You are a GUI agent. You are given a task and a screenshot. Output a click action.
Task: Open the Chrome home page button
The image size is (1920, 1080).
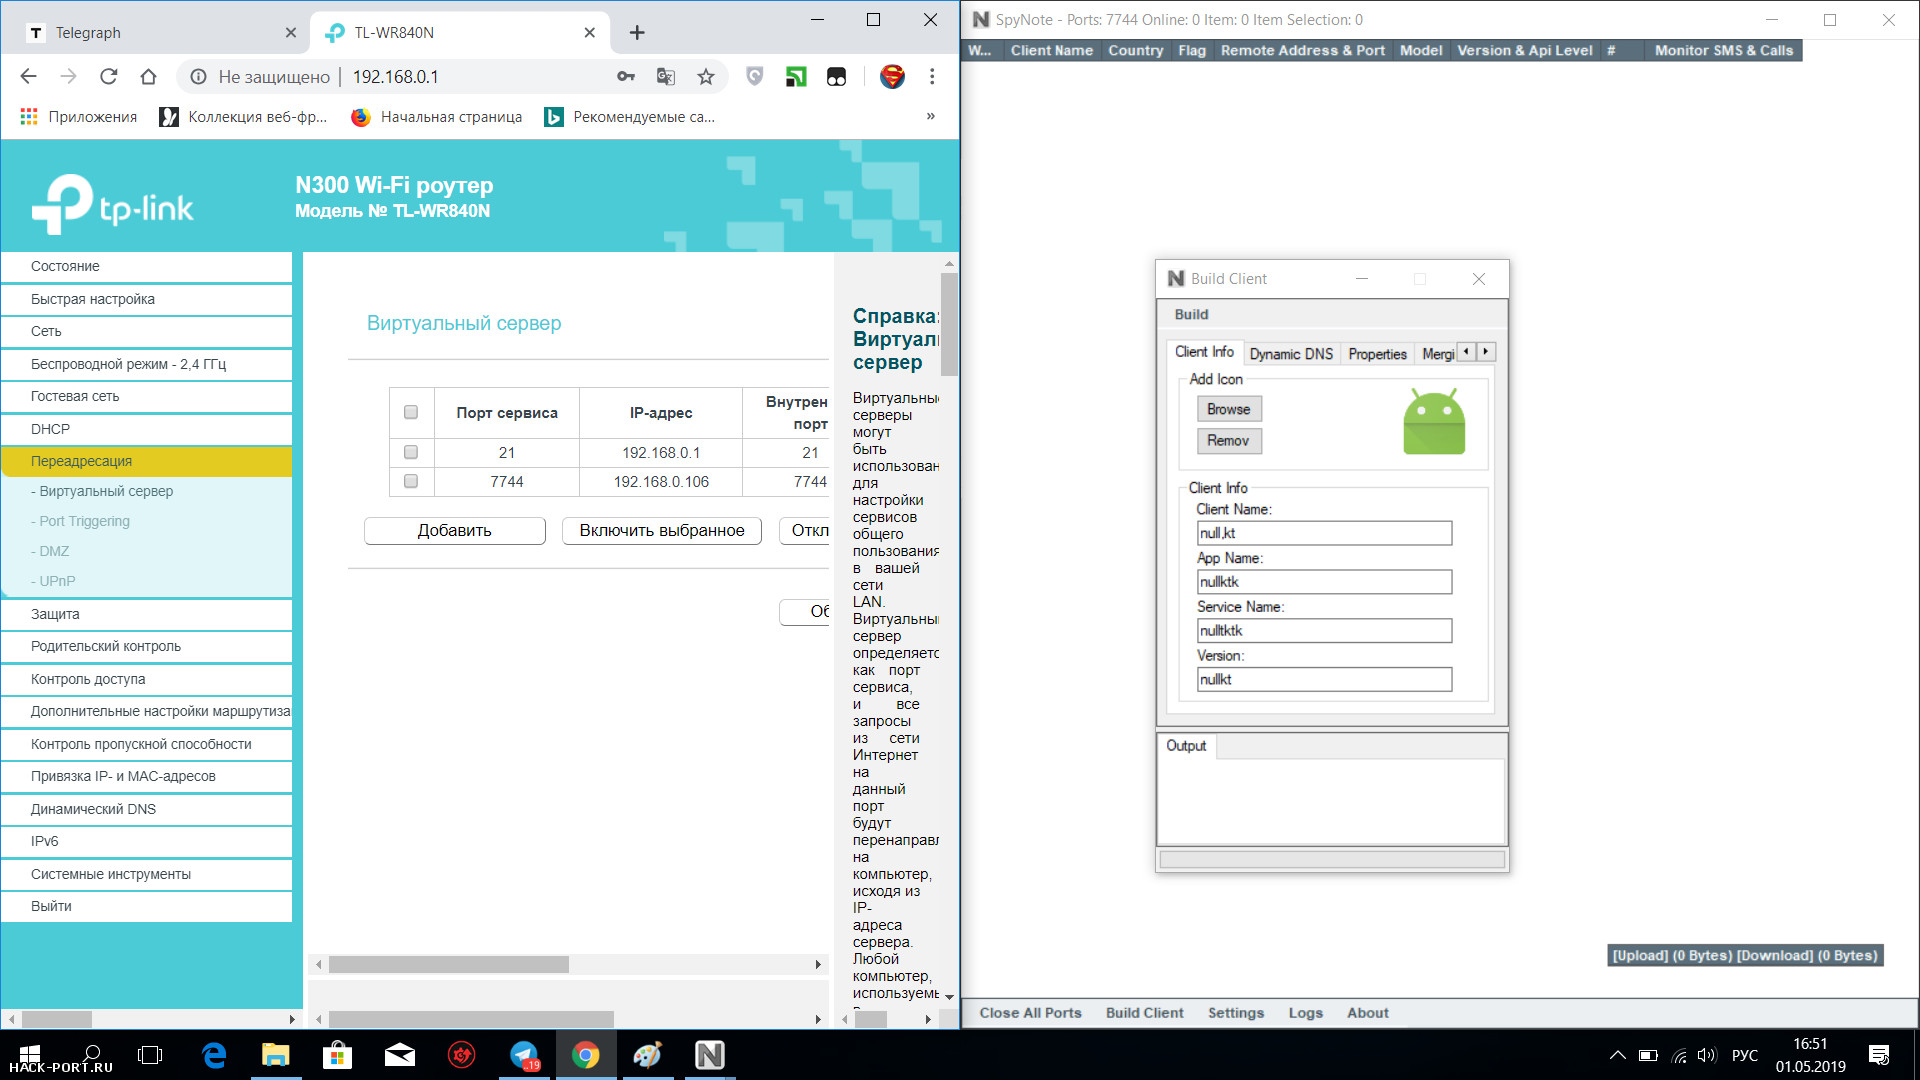(148, 77)
